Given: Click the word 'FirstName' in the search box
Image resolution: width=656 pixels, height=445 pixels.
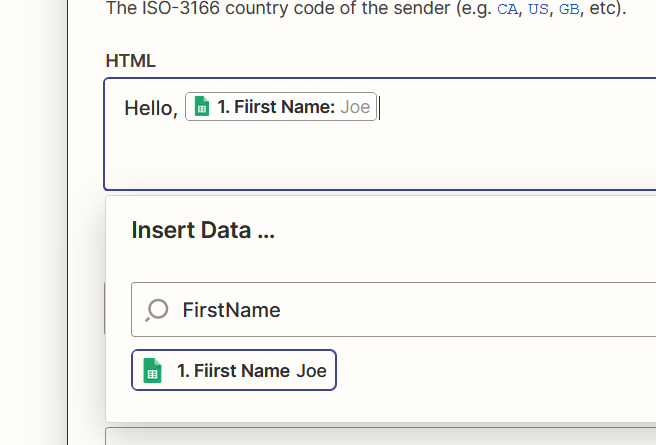Looking at the screenshot, I should [231, 310].
